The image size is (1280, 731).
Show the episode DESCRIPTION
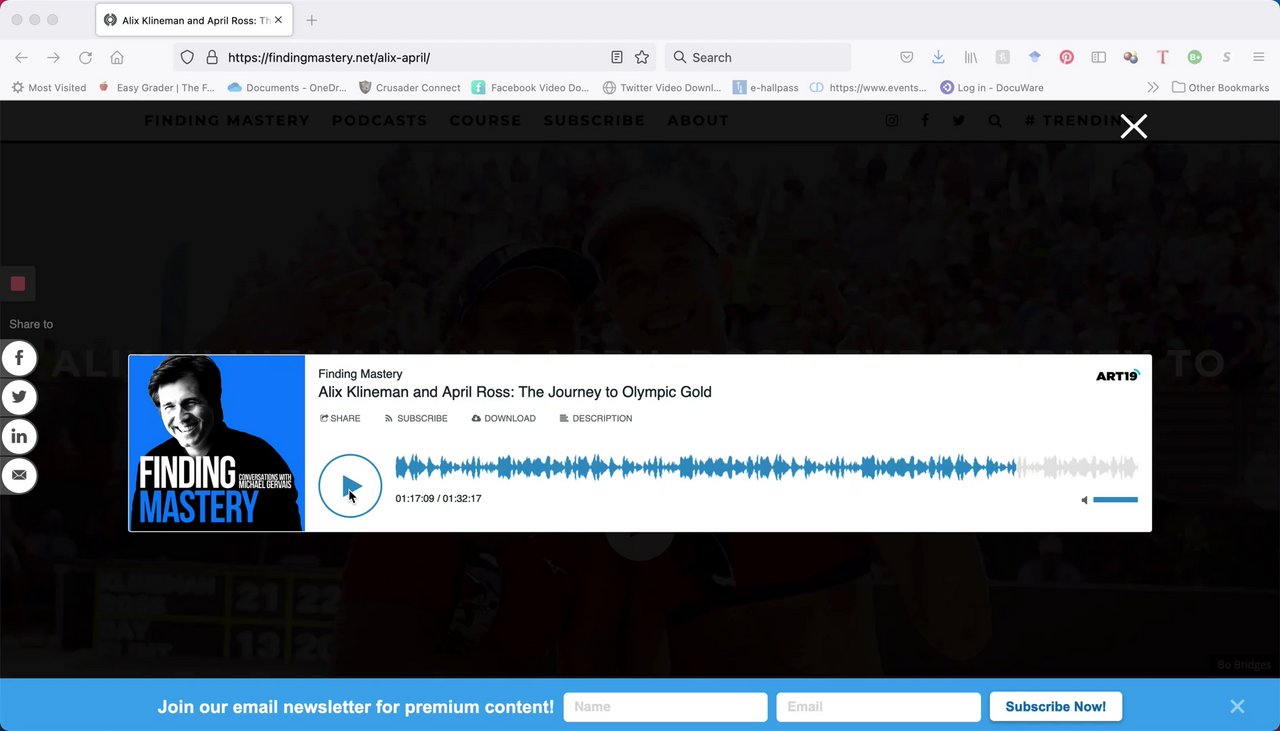[596, 418]
